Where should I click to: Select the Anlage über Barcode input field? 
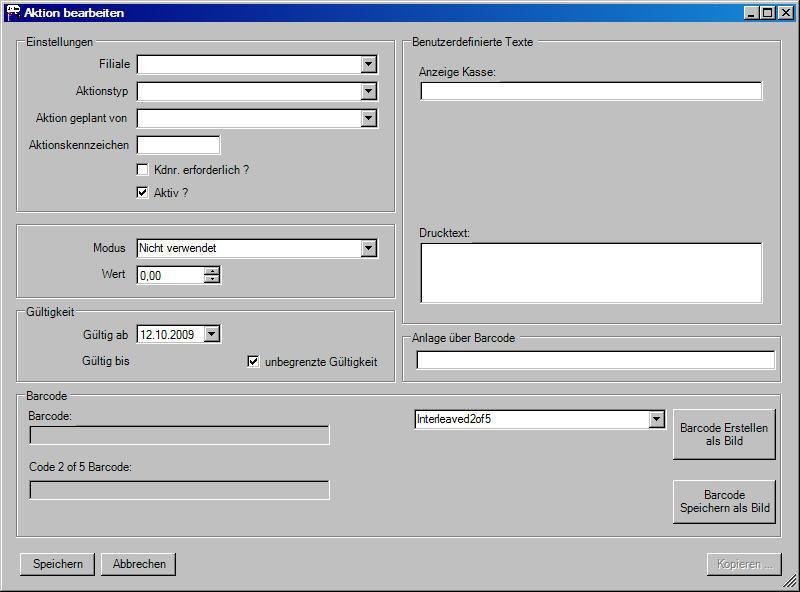(x=595, y=361)
